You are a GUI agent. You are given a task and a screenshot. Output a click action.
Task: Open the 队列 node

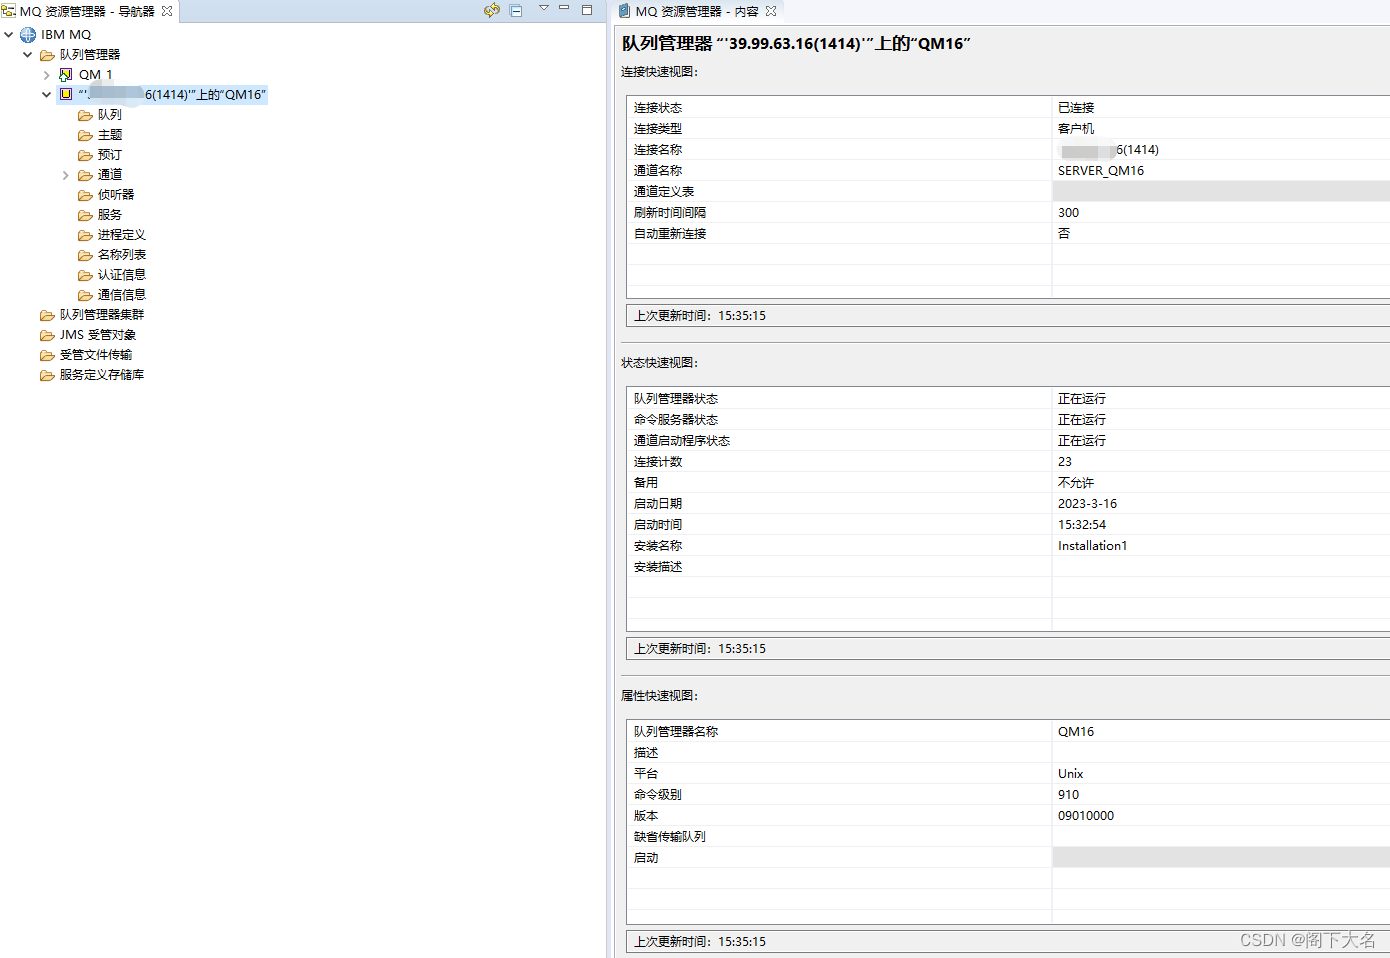pos(110,114)
